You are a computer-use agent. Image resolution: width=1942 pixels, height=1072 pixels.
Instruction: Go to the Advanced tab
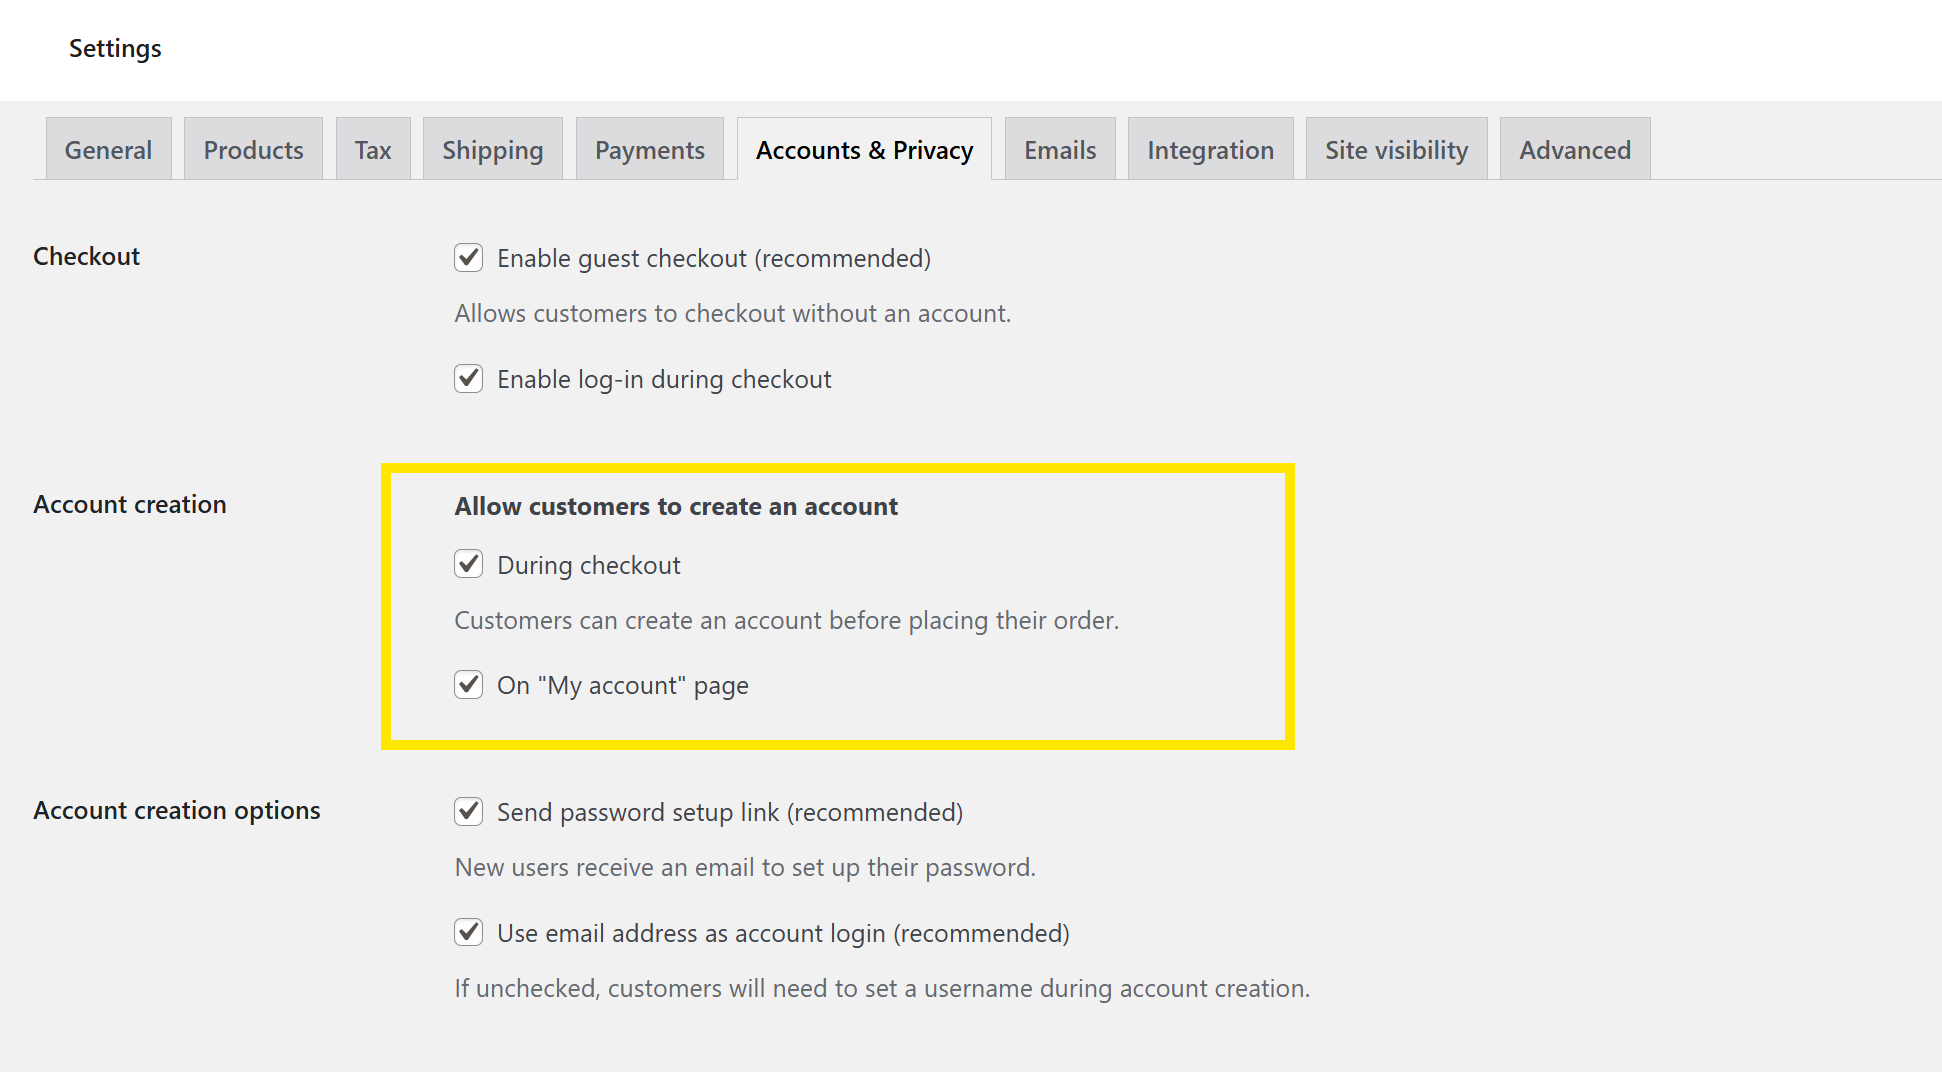click(1575, 149)
